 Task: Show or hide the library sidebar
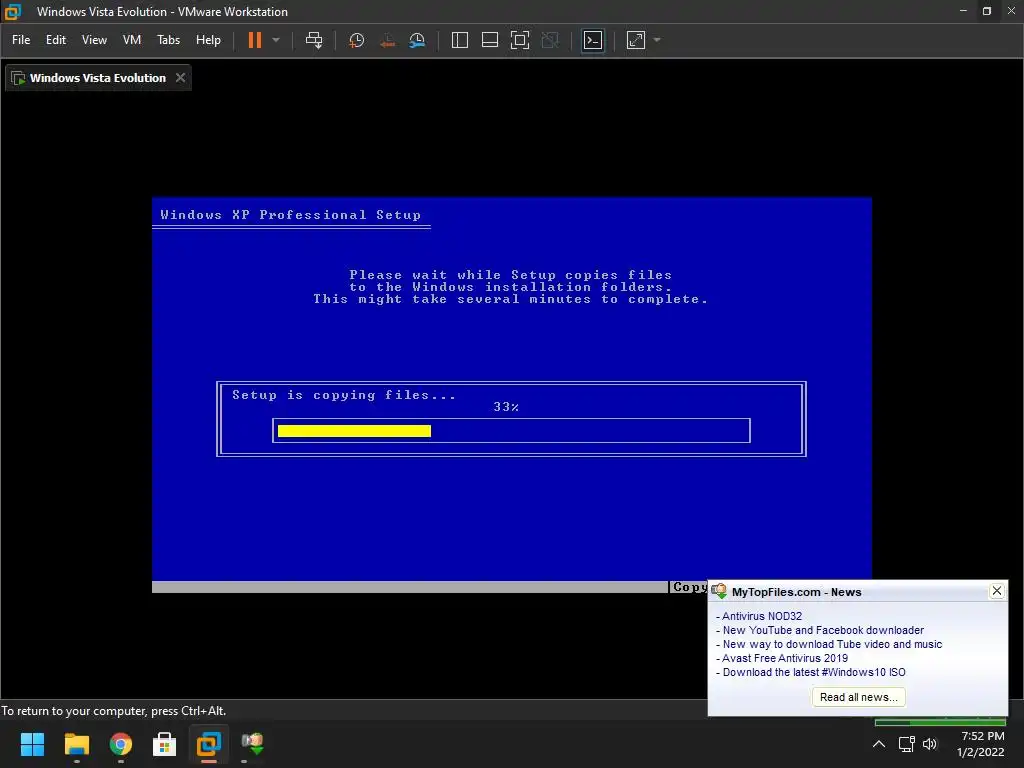click(460, 40)
